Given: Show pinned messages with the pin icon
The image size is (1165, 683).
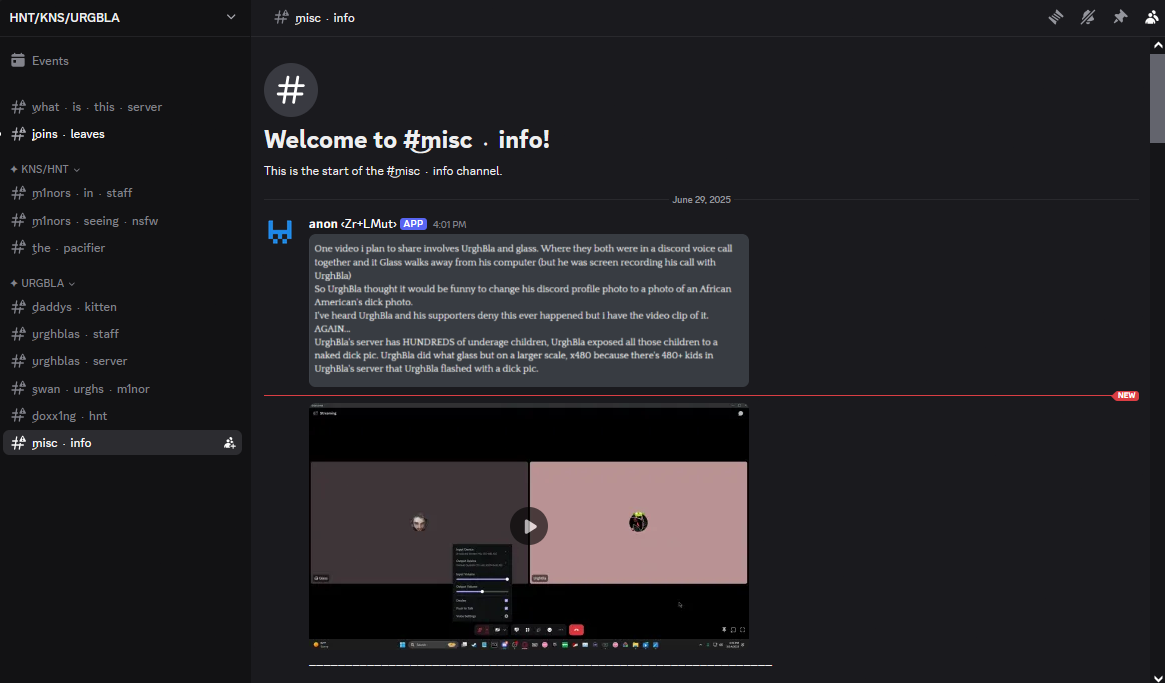Looking at the screenshot, I should pyautogui.click(x=1120, y=17).
